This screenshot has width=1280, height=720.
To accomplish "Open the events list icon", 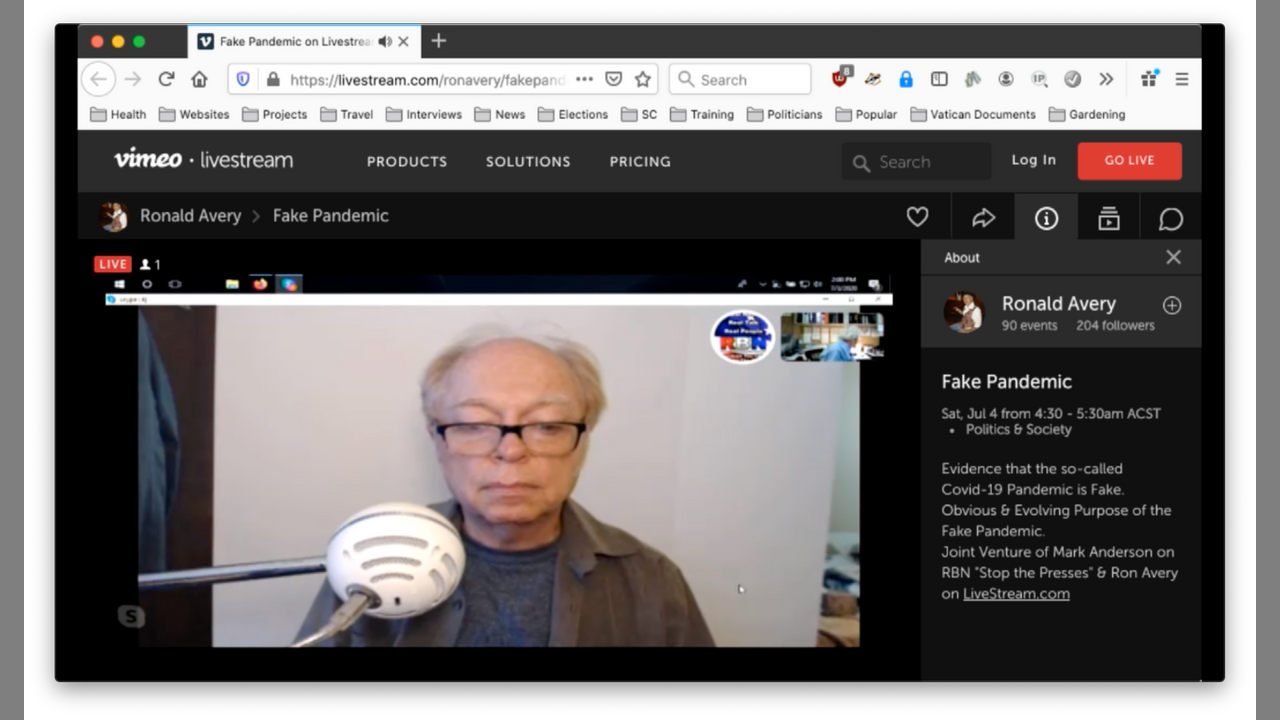I will (1108, 217).
